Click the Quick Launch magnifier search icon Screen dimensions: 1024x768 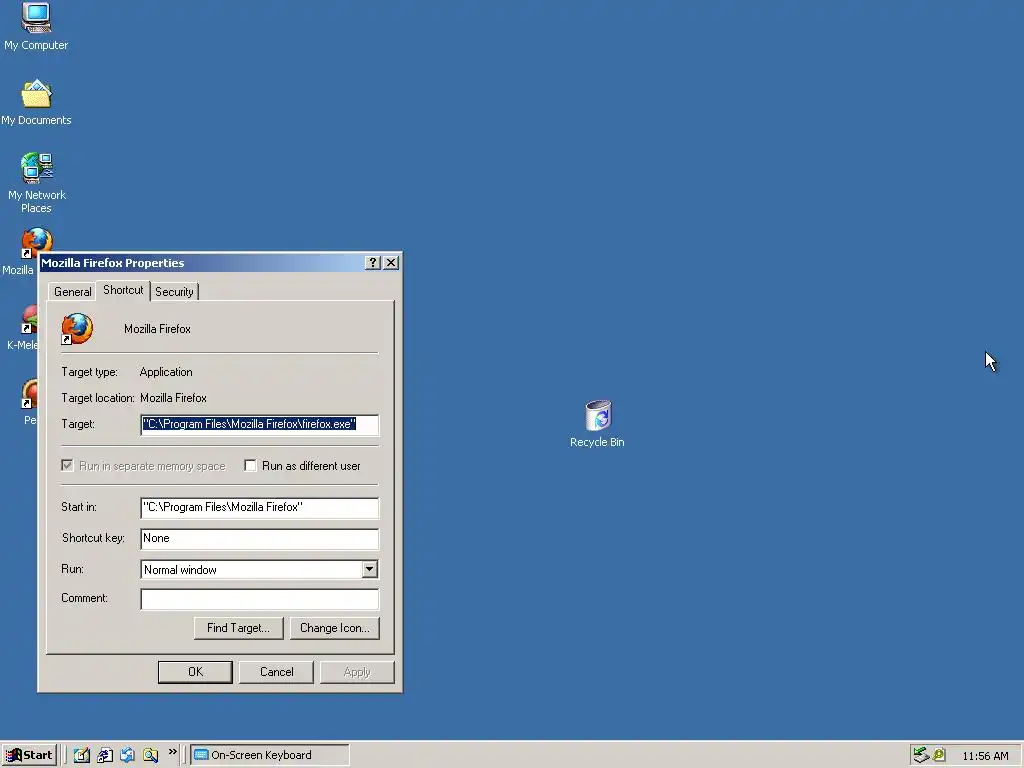[x=150, y=755]
